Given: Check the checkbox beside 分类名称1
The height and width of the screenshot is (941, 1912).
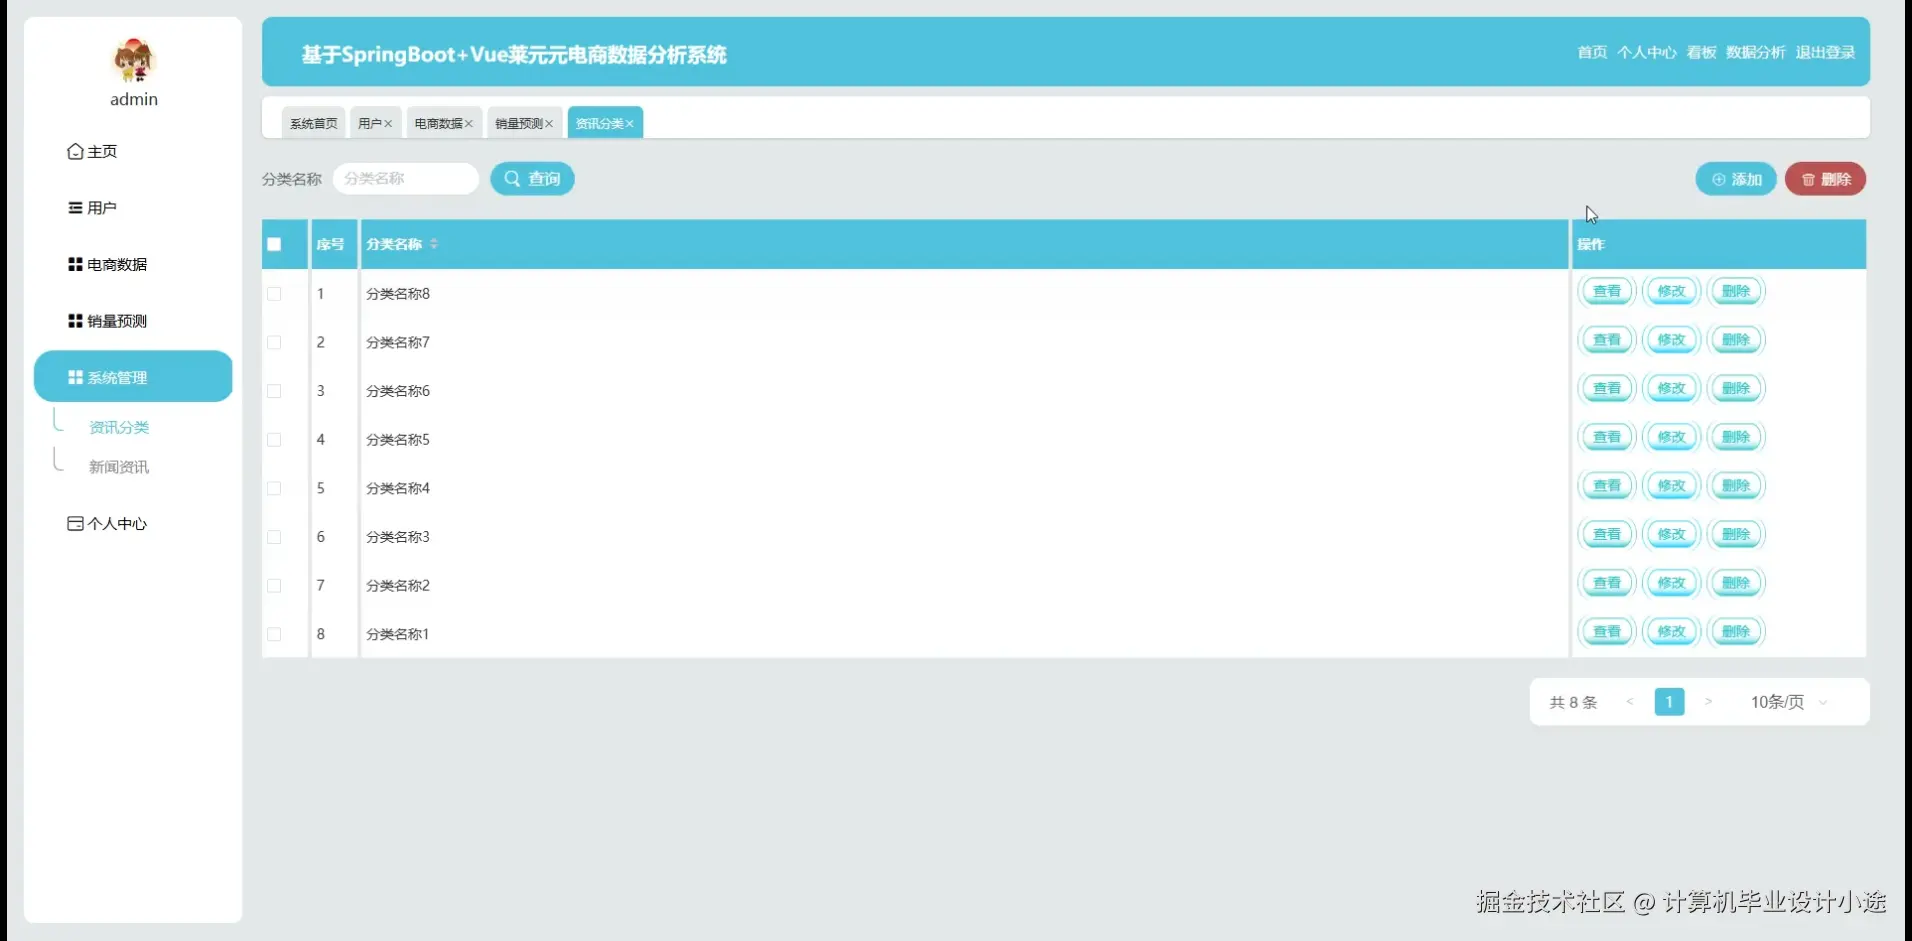Looking at the screenshot, I should tap(273, 634).
